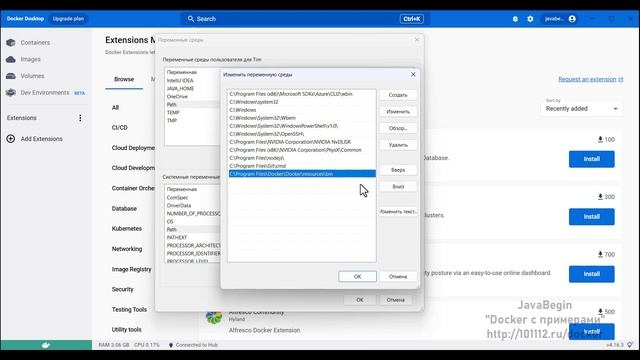Close the 'Изменить переменную среды' dialog

coord(413,74)
